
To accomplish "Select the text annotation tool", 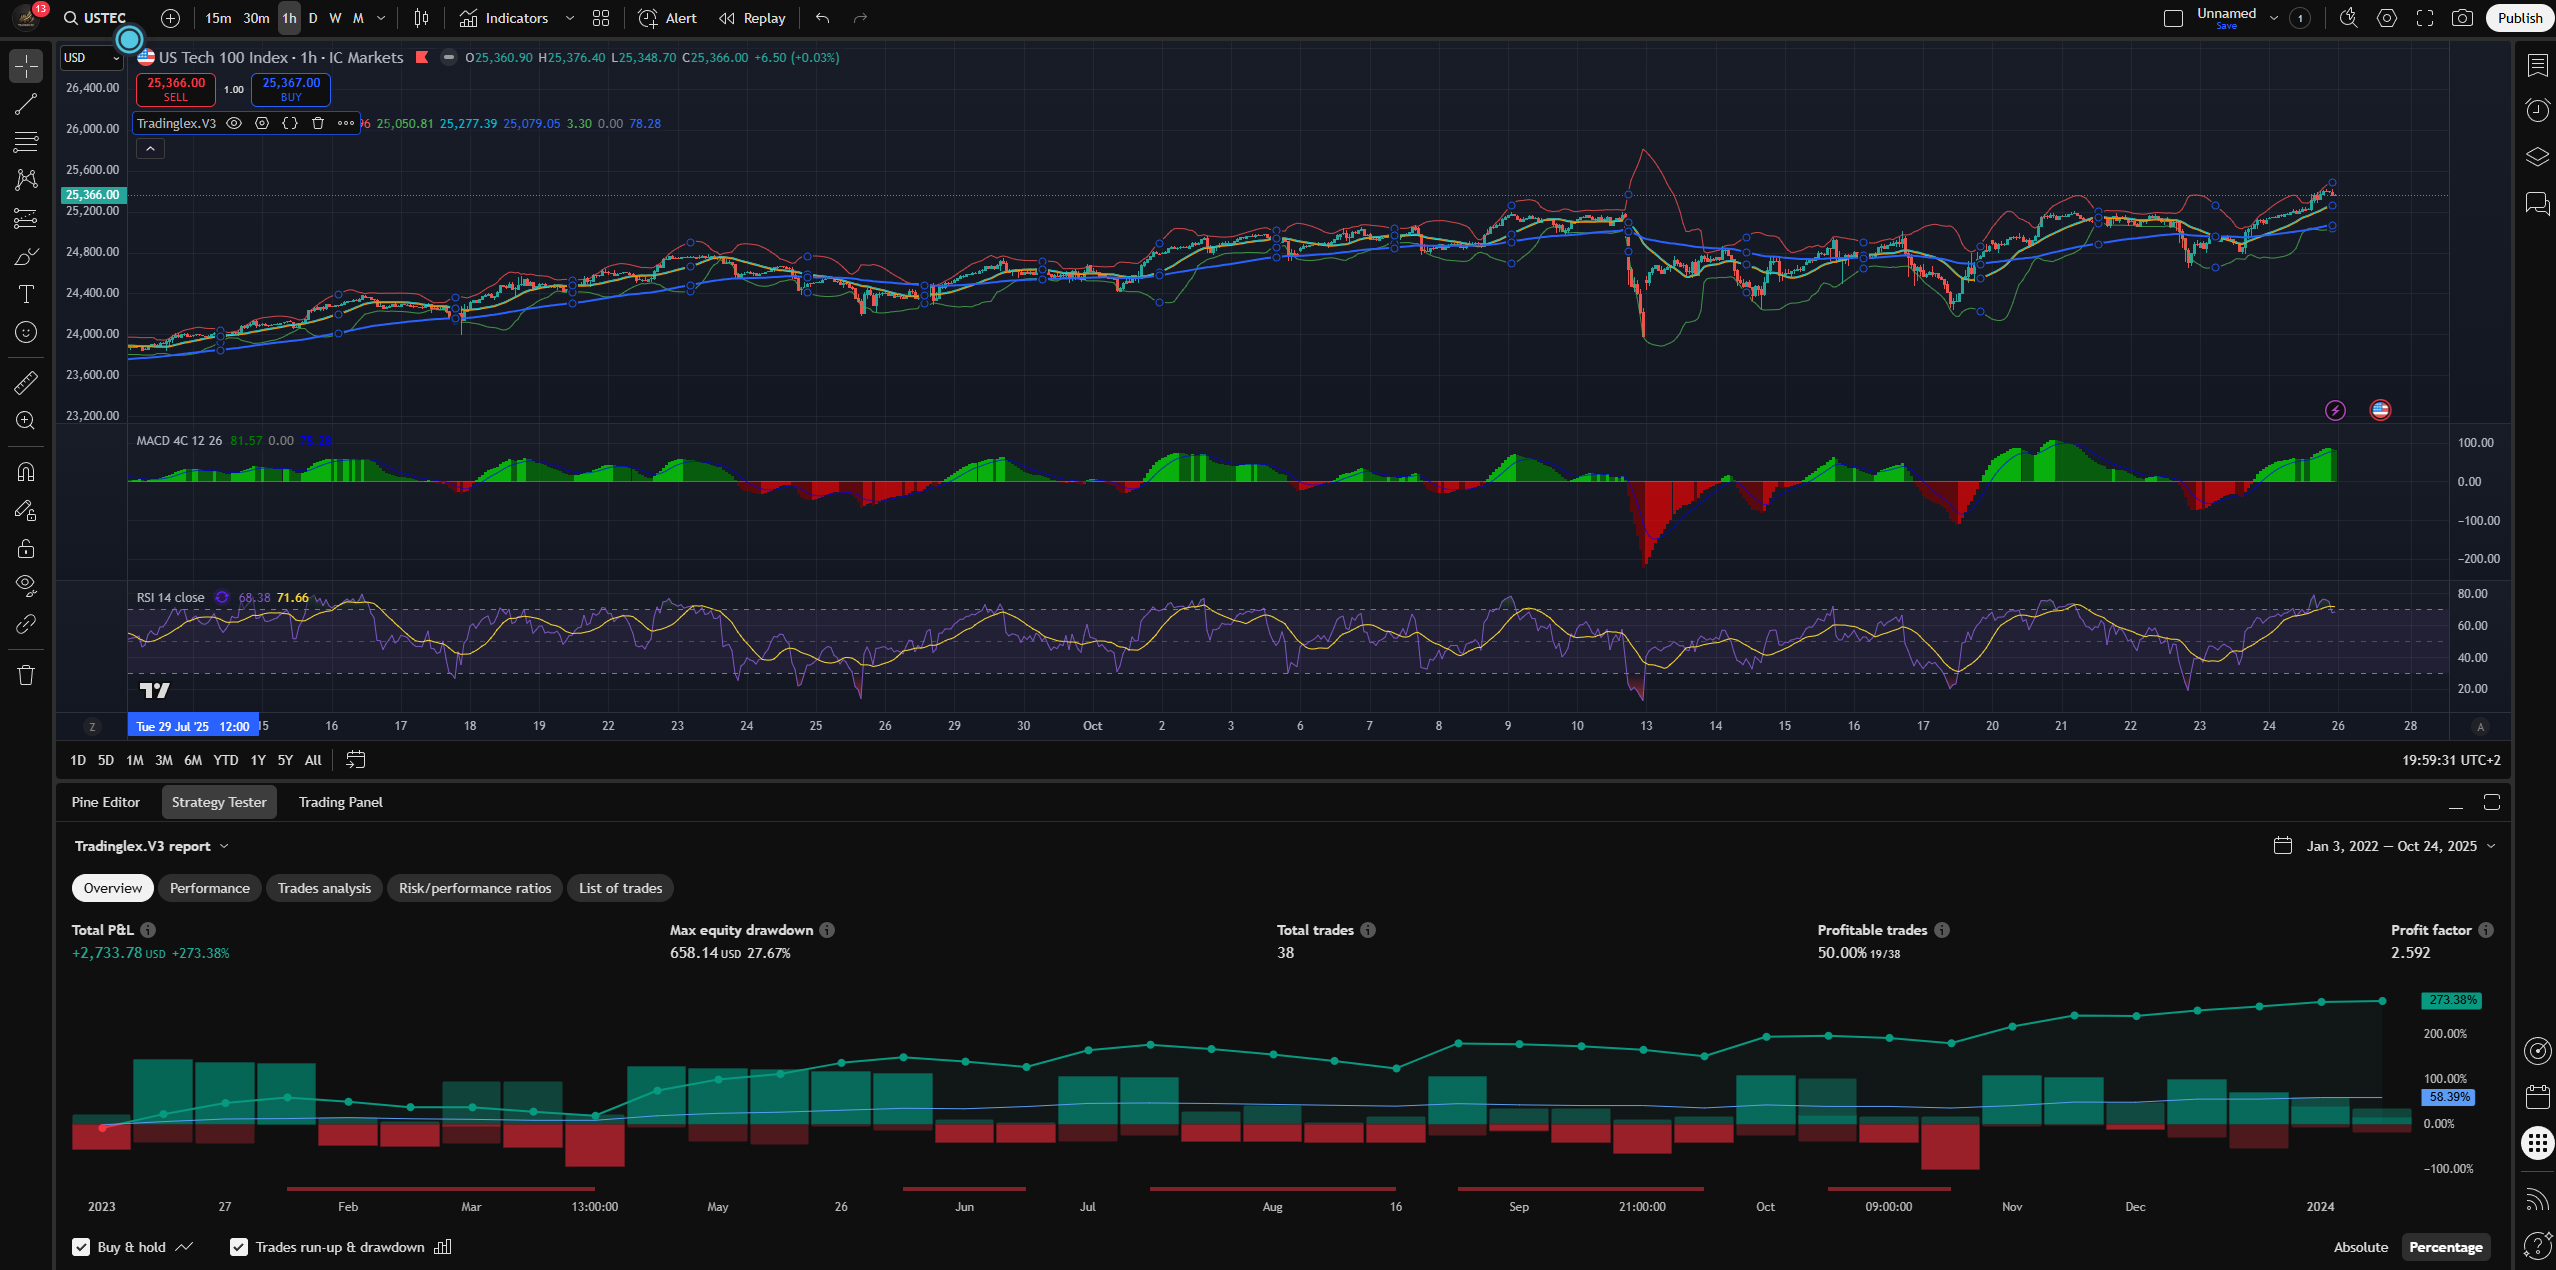I will point(26,294).
